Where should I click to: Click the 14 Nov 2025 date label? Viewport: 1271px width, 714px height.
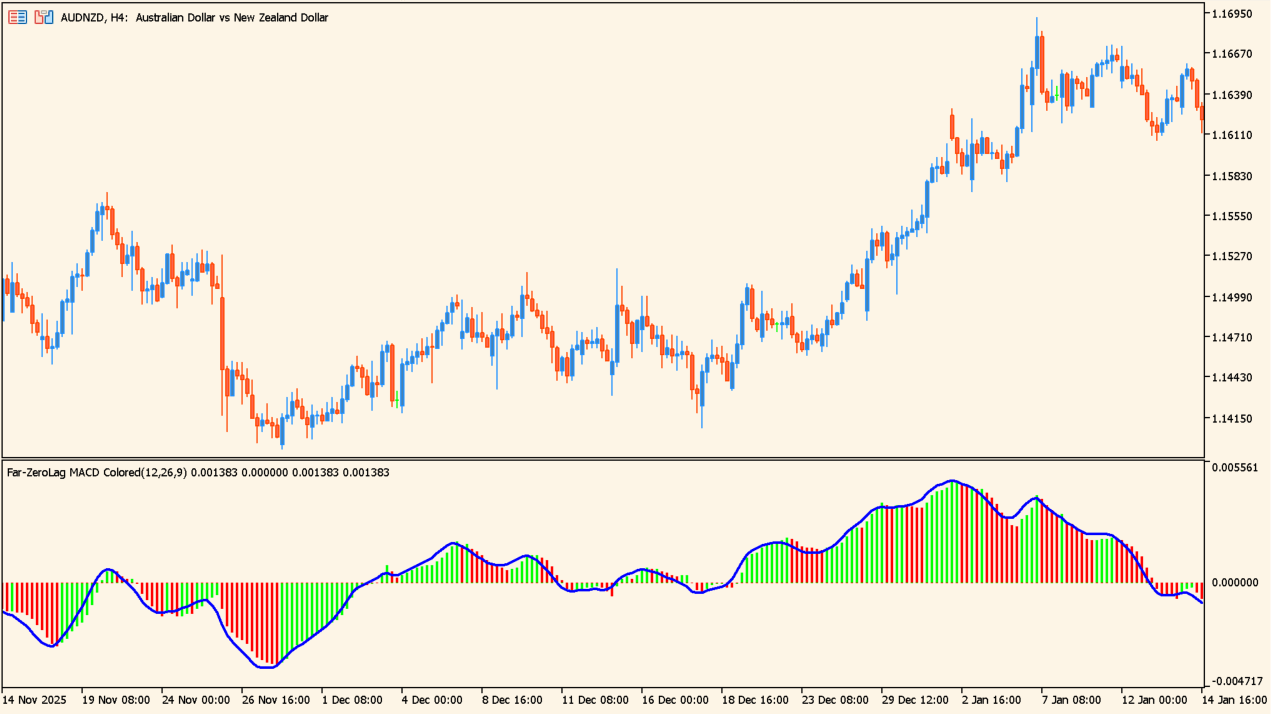tap(35, 700)
